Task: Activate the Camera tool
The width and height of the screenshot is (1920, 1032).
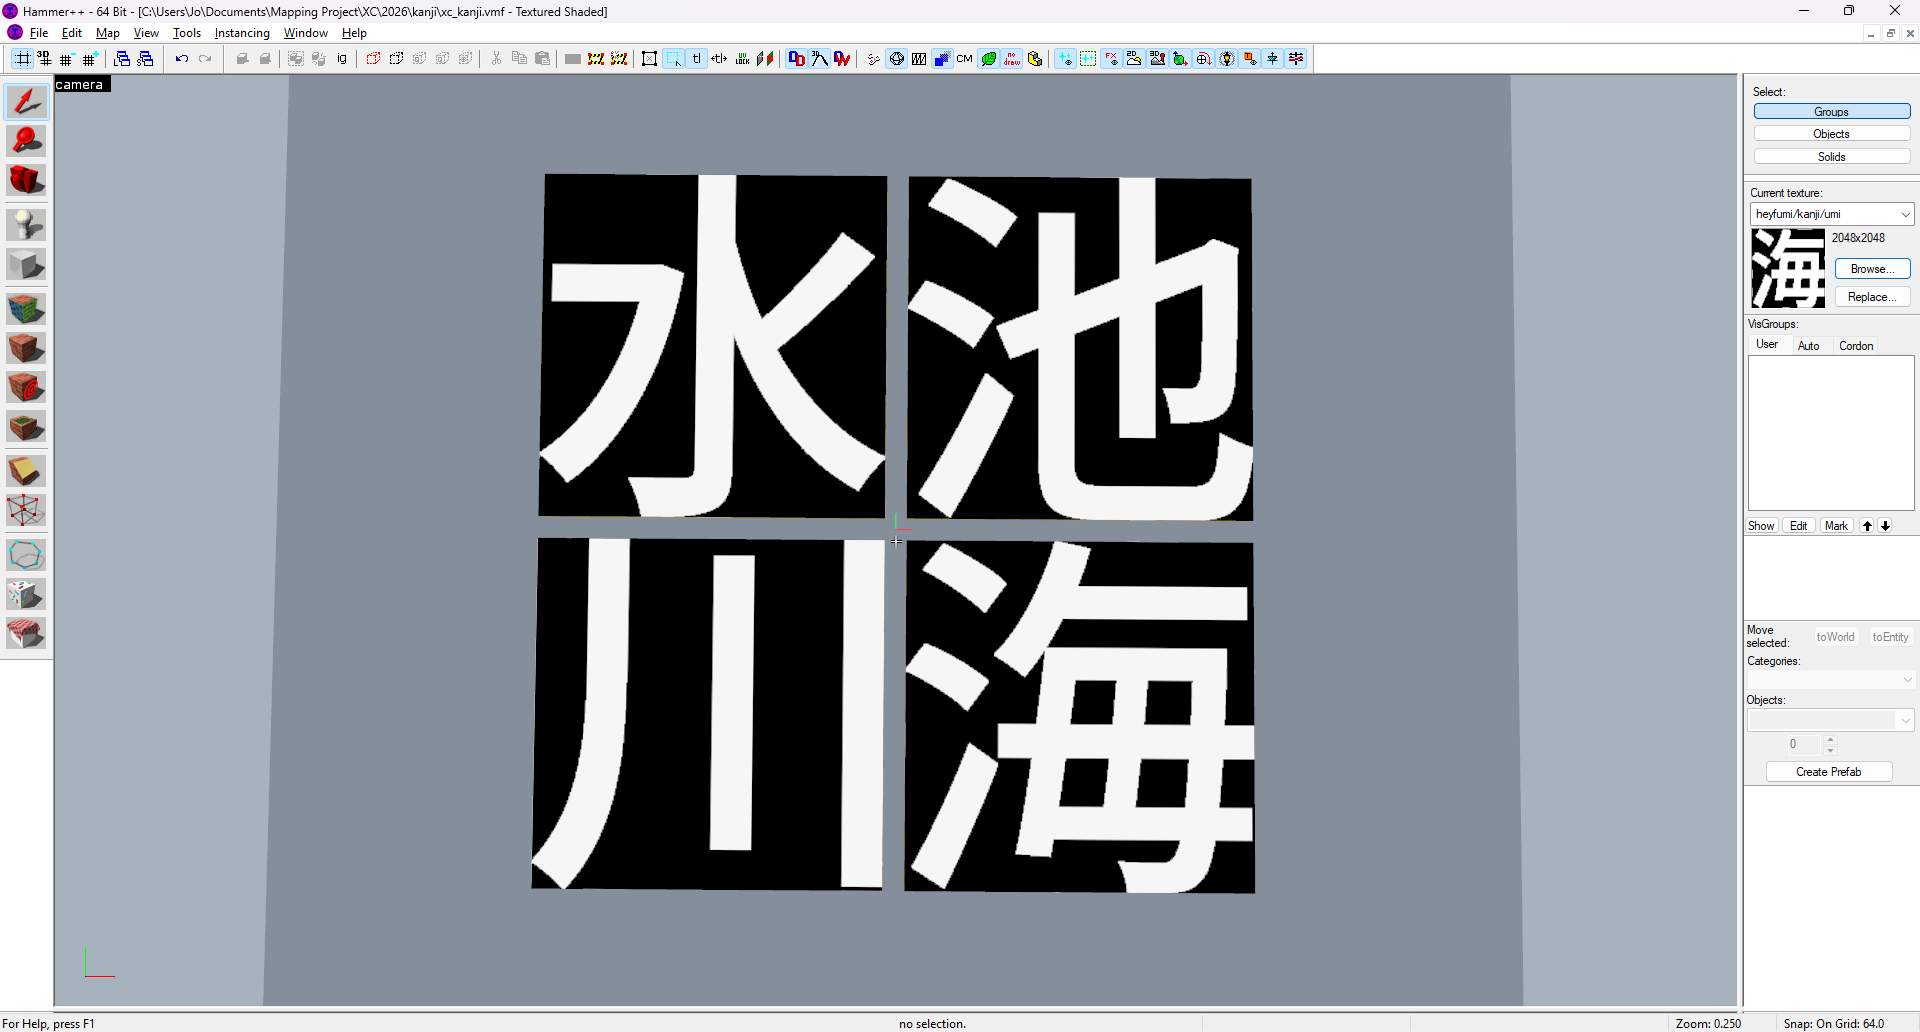Action: pos(26,181)
